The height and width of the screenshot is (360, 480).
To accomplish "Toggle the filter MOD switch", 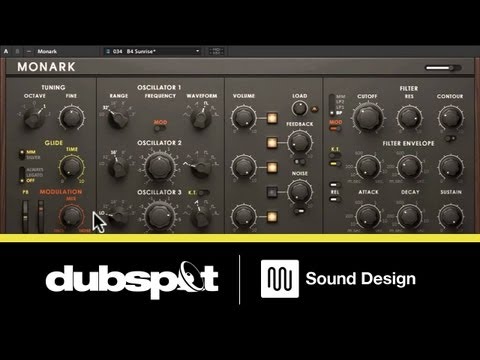I will click(x=334, y=129).
